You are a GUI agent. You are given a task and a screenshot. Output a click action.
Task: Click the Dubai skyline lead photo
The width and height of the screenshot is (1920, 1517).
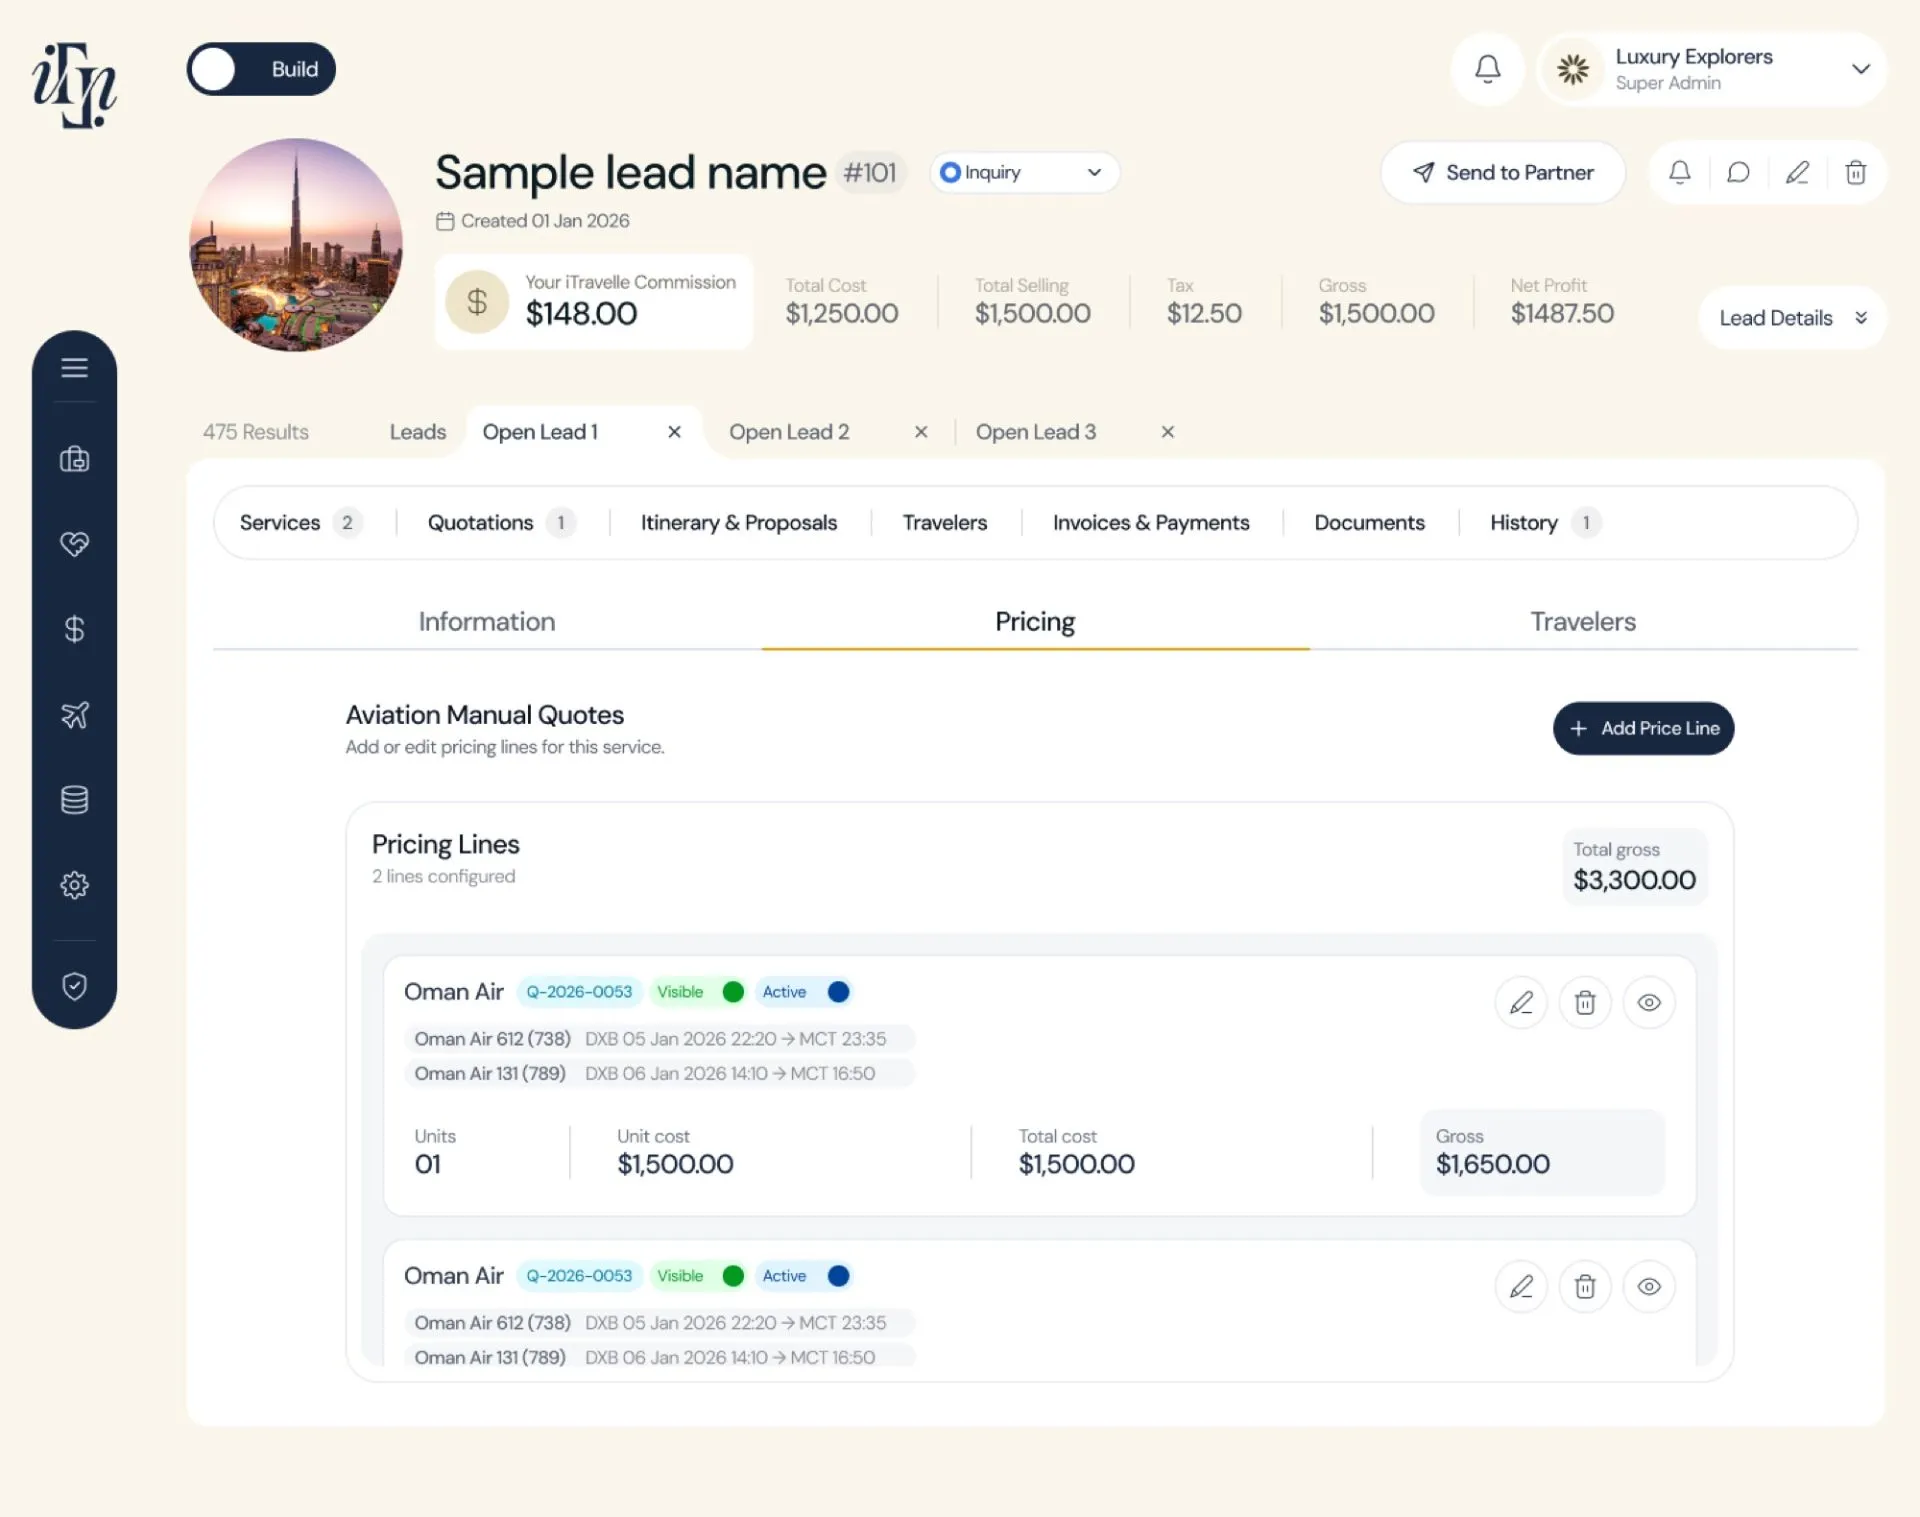point(296,245)
